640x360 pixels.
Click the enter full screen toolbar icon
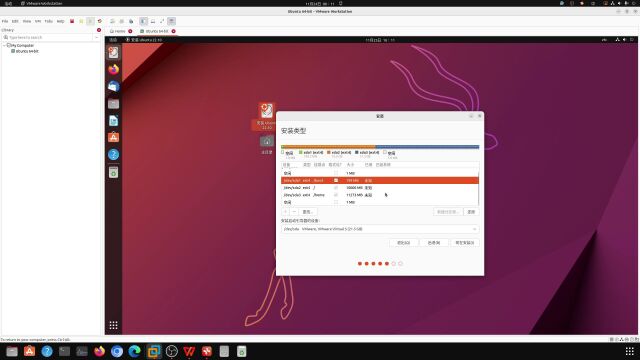(162, 21)
